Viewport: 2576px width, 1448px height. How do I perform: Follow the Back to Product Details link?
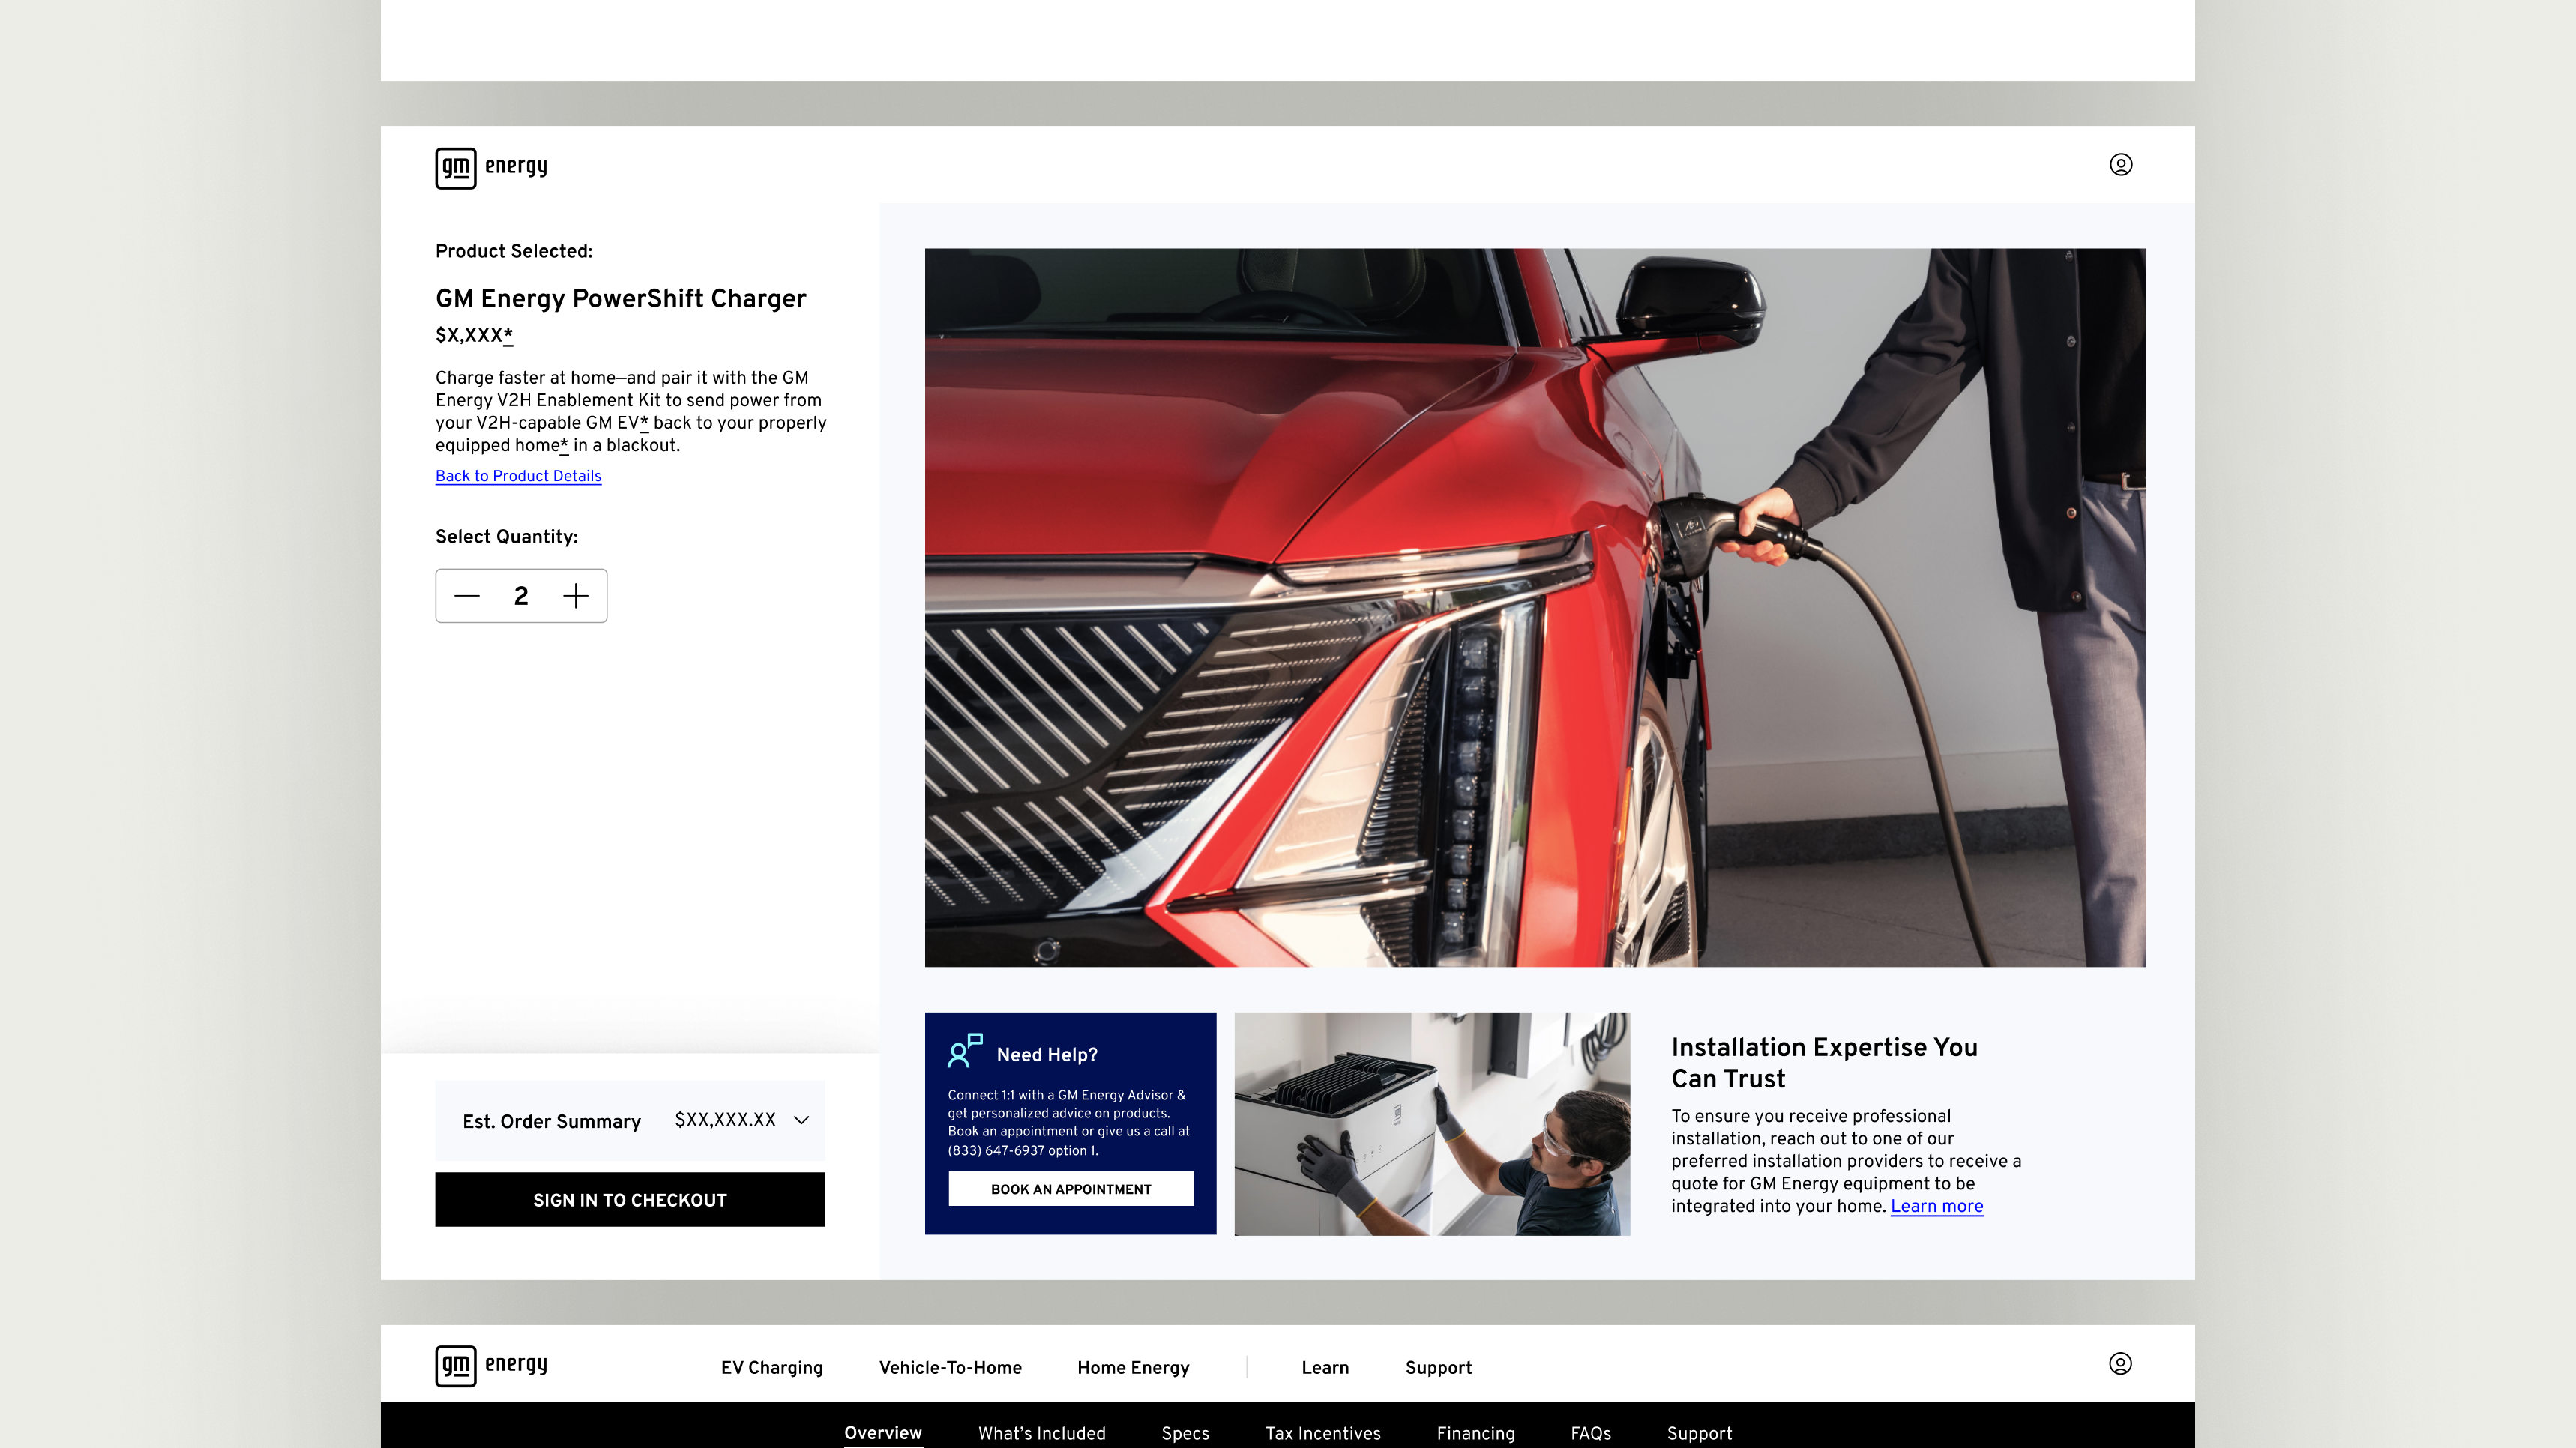point(518,476)
